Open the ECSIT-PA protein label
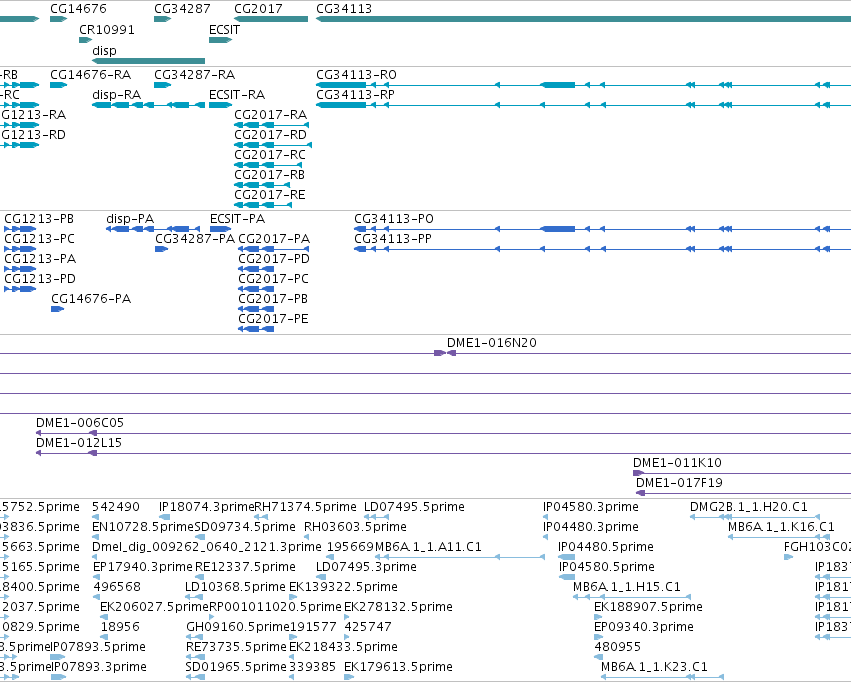Viewport: 851px width, 682px height. click(238, 219)
